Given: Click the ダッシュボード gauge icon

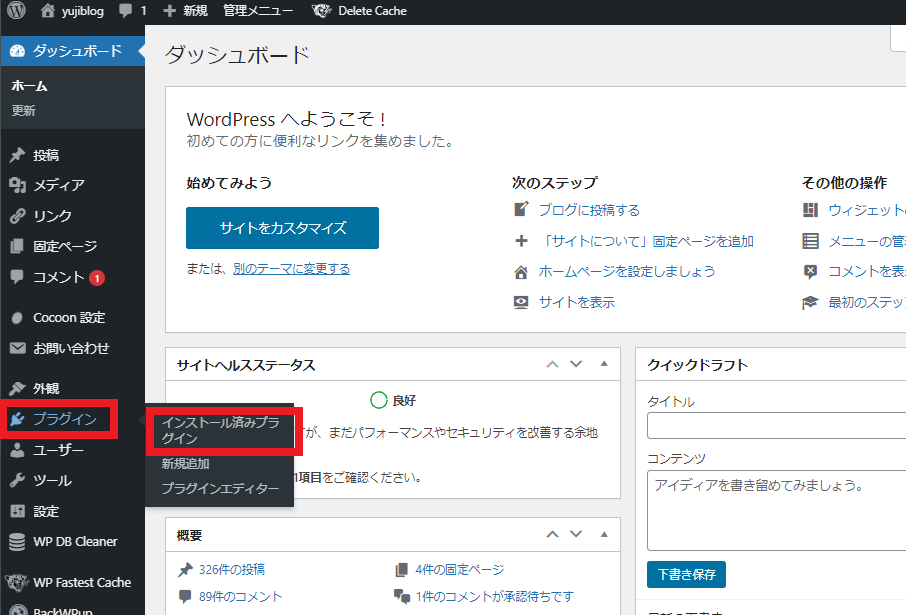Looking at the screenshot, I should 17,51.
